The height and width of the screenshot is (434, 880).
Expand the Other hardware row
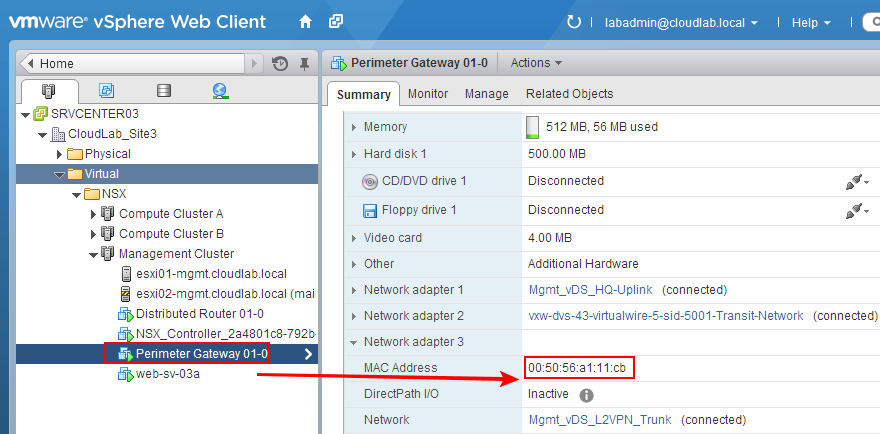[x=354, y=264]
